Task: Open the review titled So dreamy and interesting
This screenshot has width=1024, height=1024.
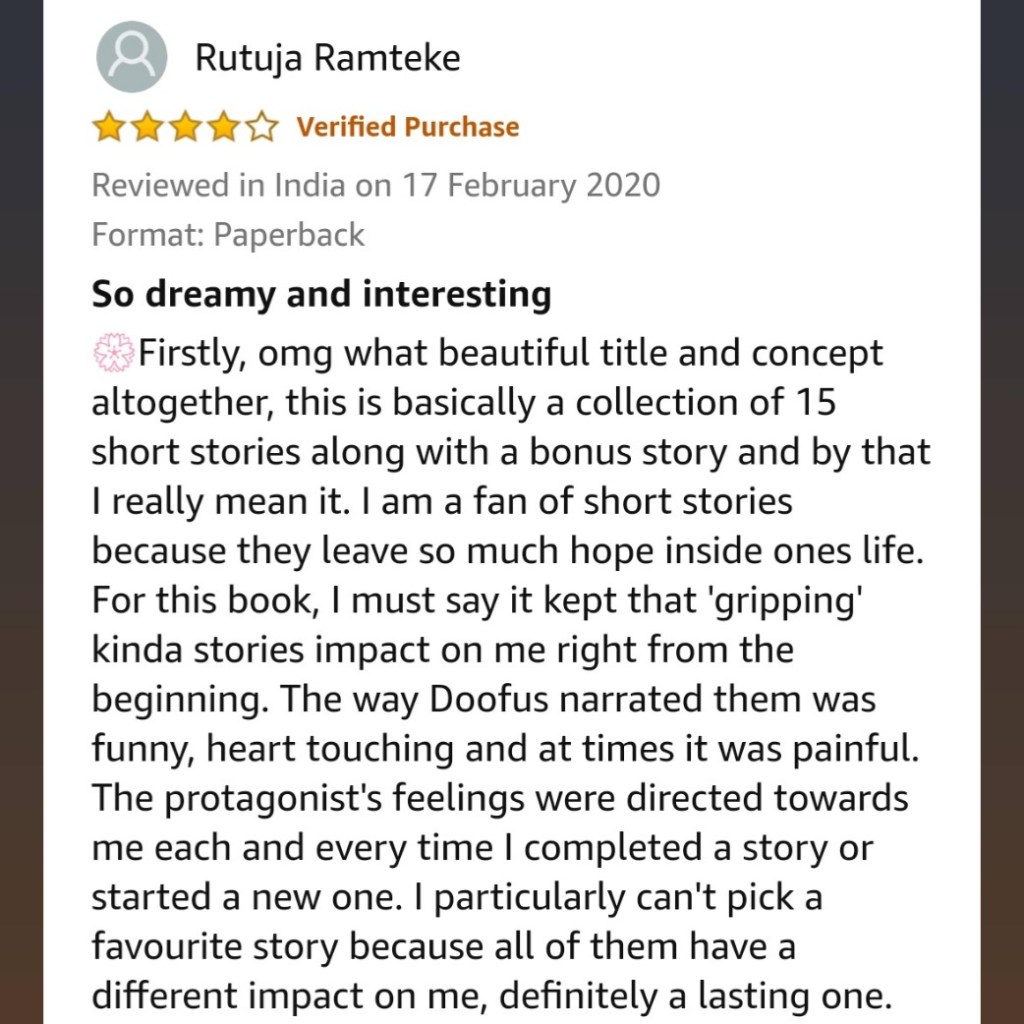Action: coord(321,294)
